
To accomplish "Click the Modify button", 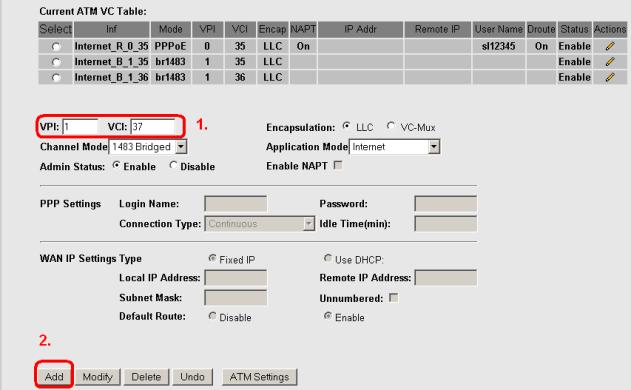I will [x=97, y=377].
